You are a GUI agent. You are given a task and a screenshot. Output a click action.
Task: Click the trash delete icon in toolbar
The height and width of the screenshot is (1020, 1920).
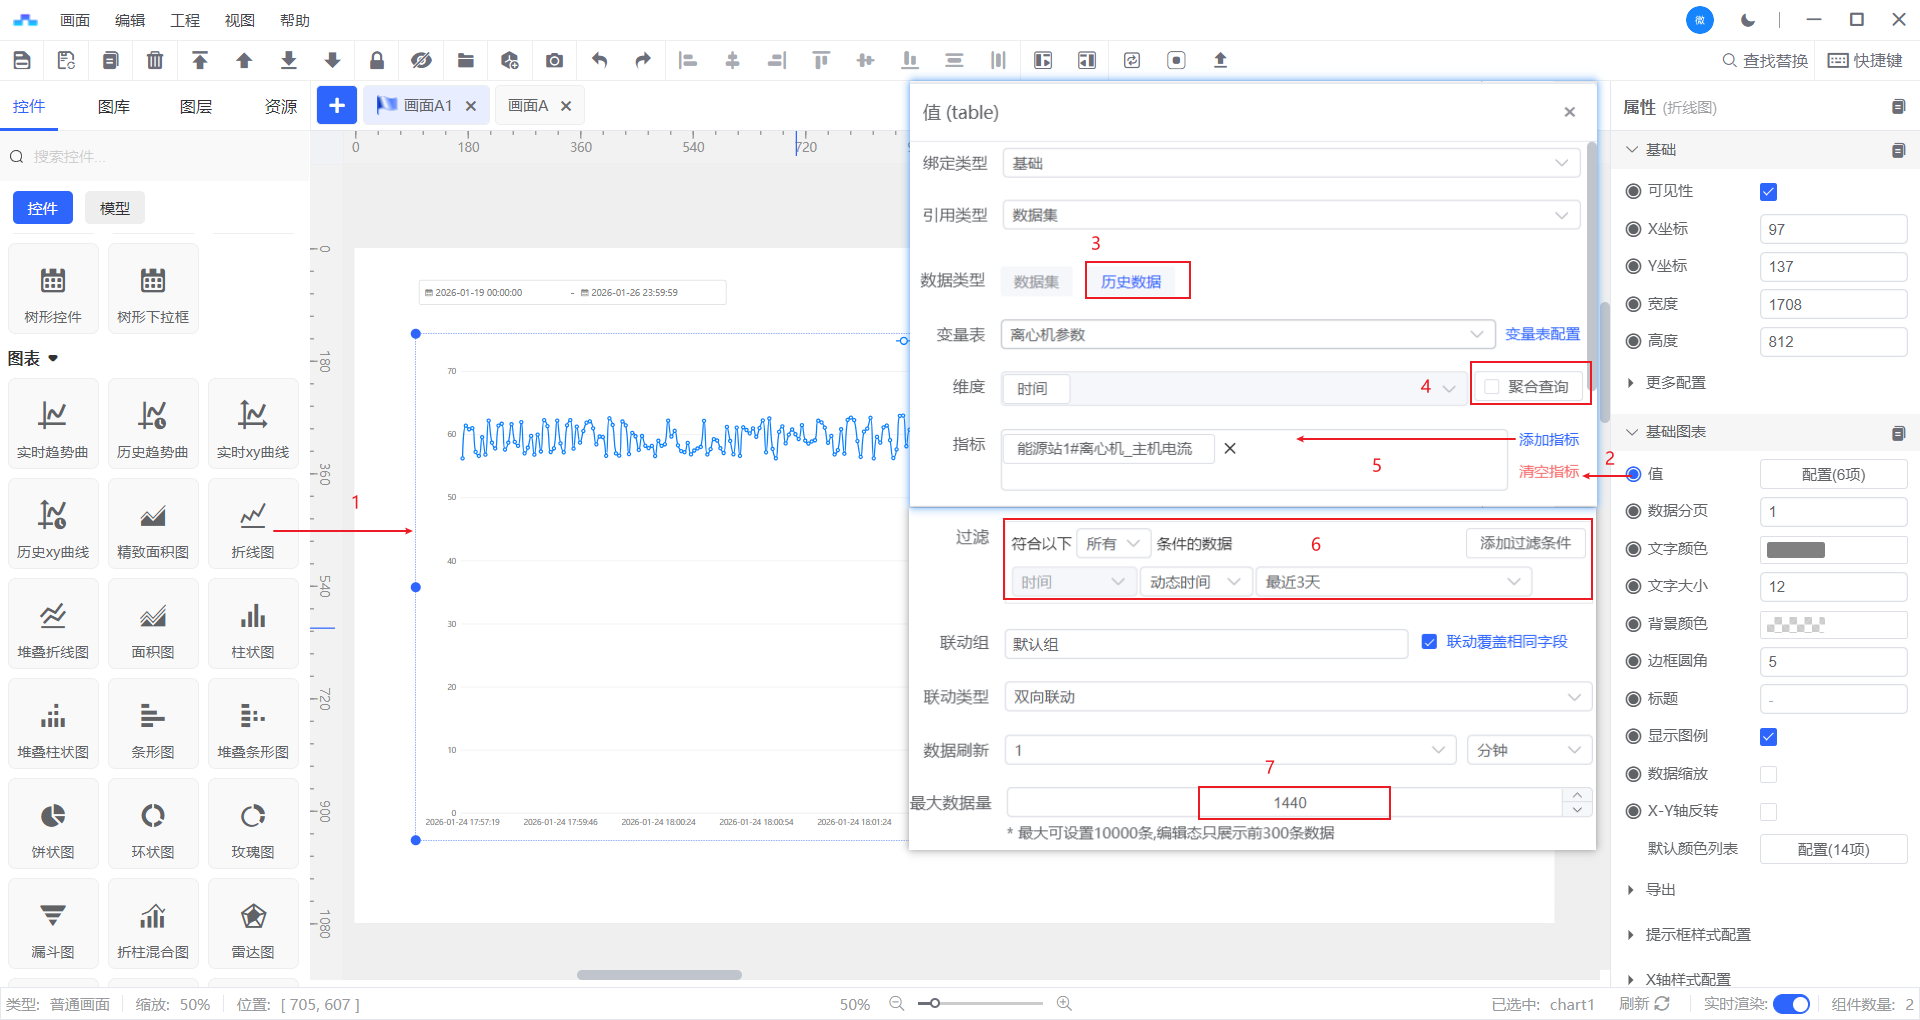click(155, 61)
